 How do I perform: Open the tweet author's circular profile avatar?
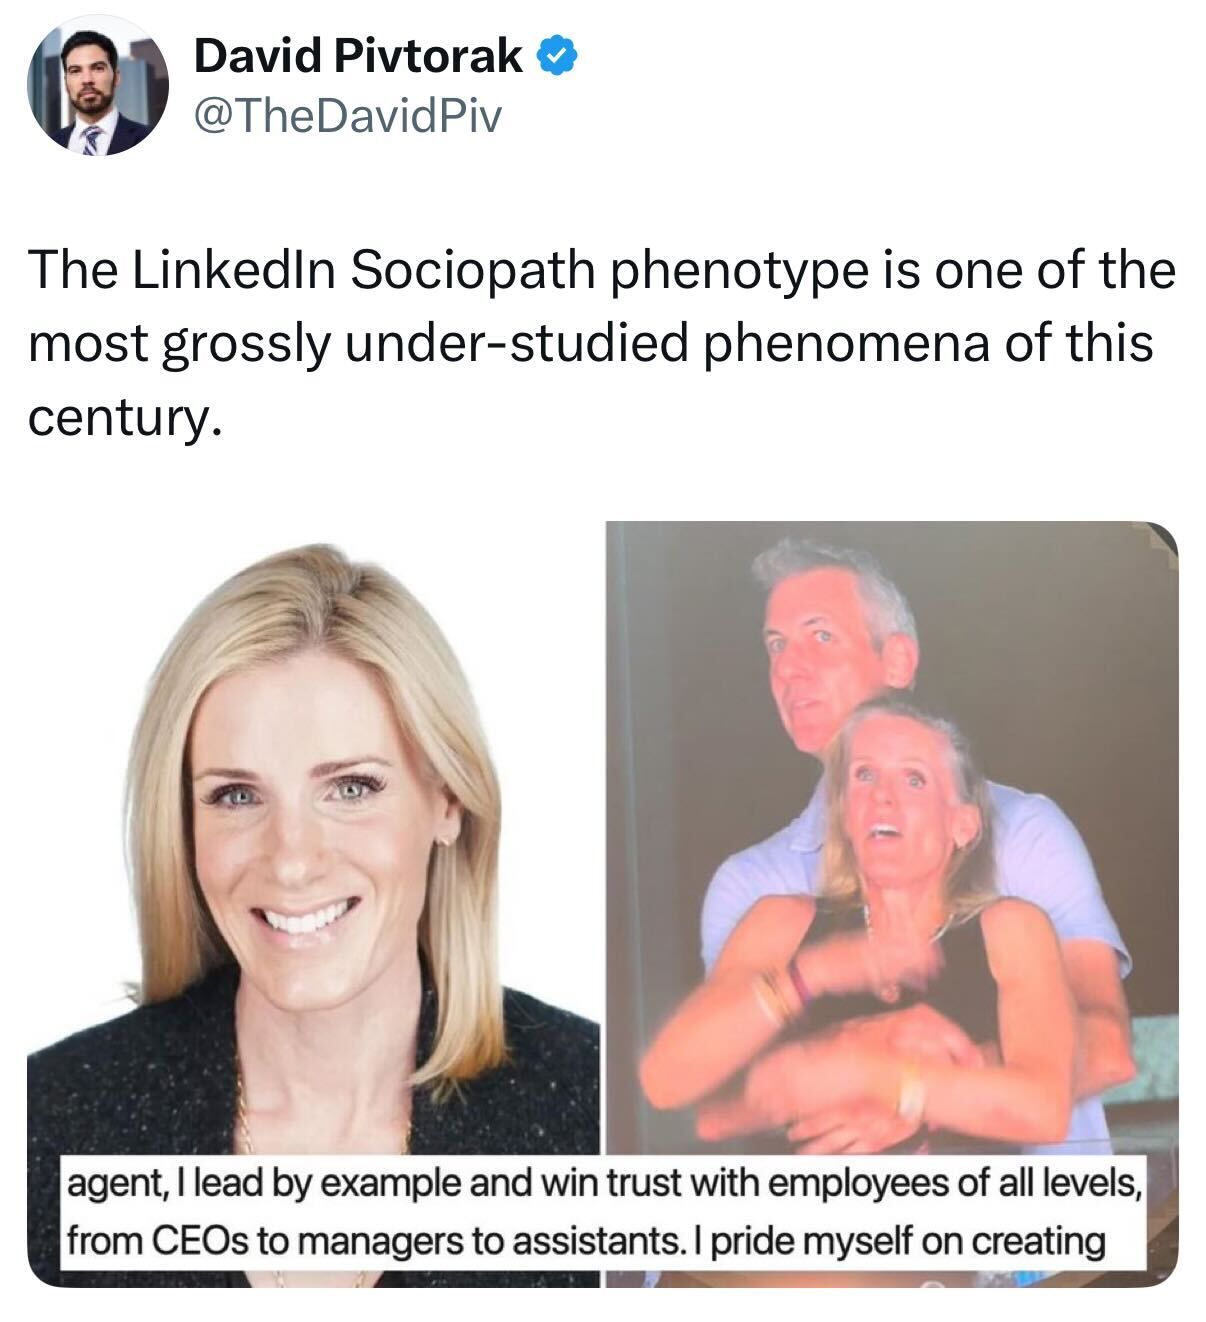pos(98,87)
